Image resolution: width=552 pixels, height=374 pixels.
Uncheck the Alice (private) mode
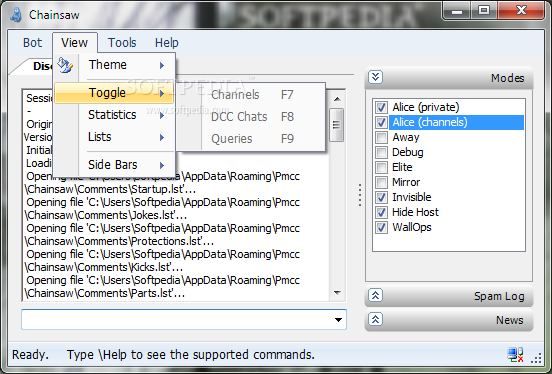[381, 107]
